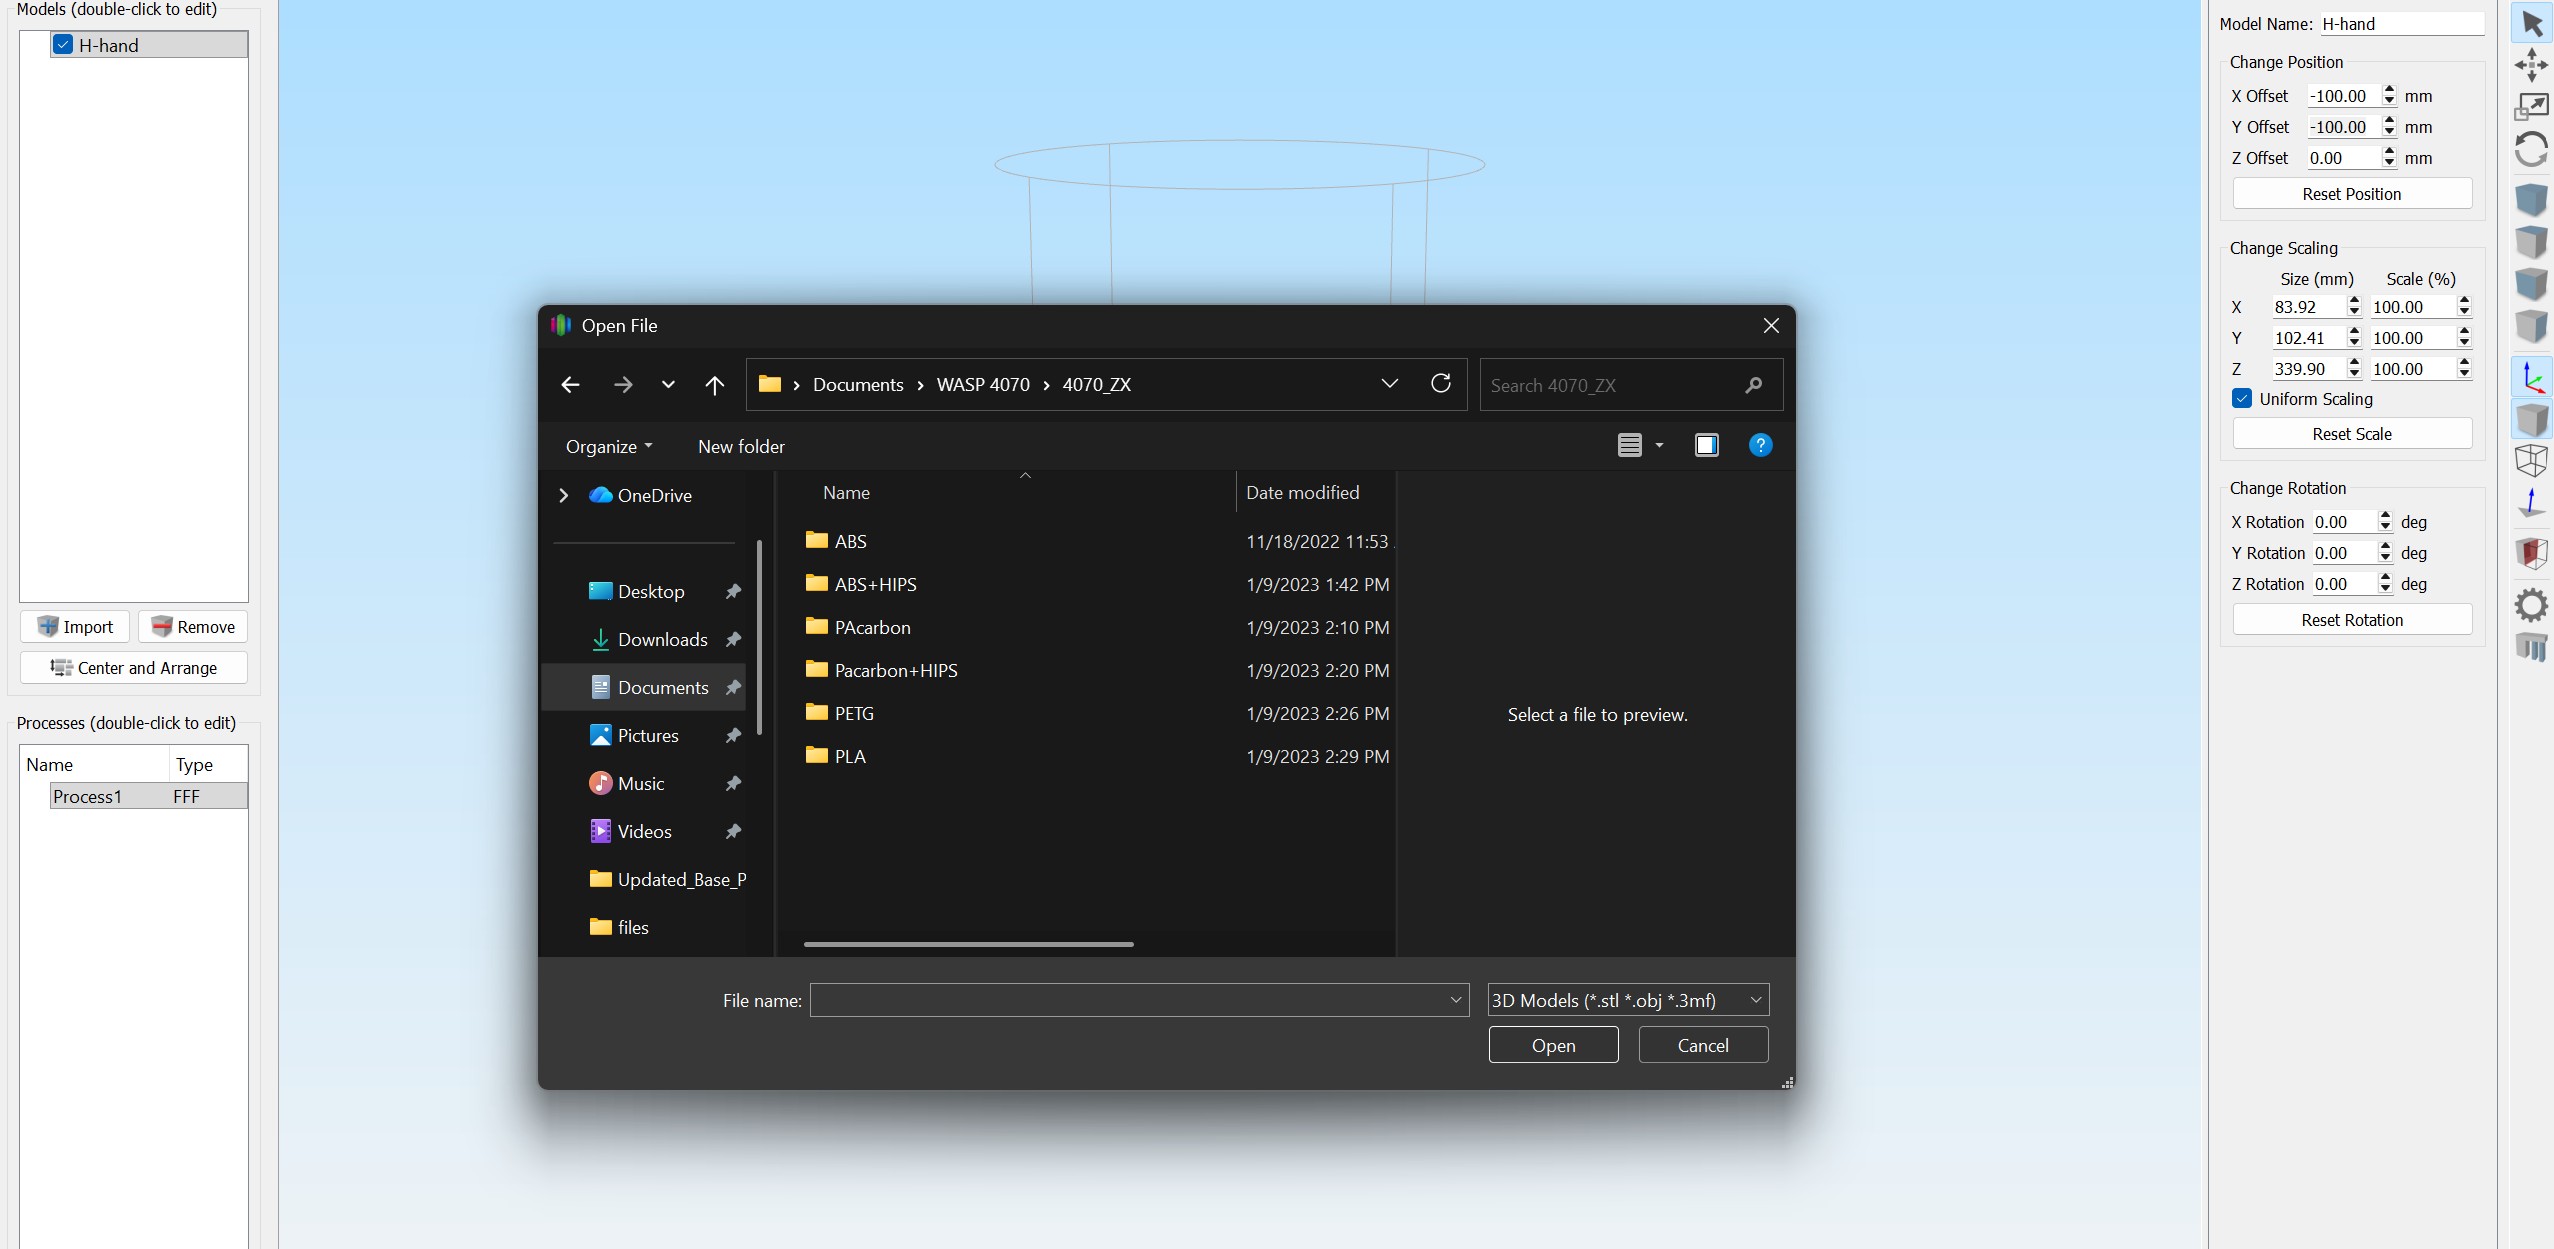Select the Process1 row

coord(148,796)
